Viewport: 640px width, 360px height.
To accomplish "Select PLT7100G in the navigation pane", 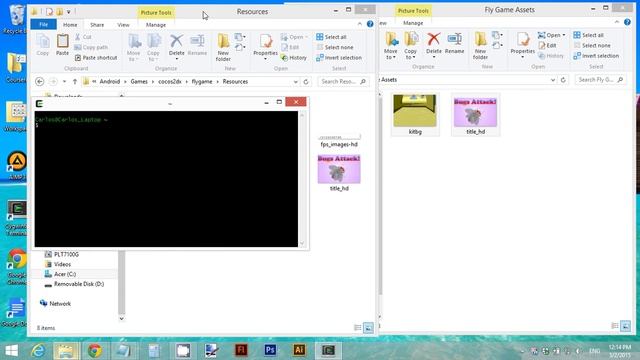I will pos(62,255).
